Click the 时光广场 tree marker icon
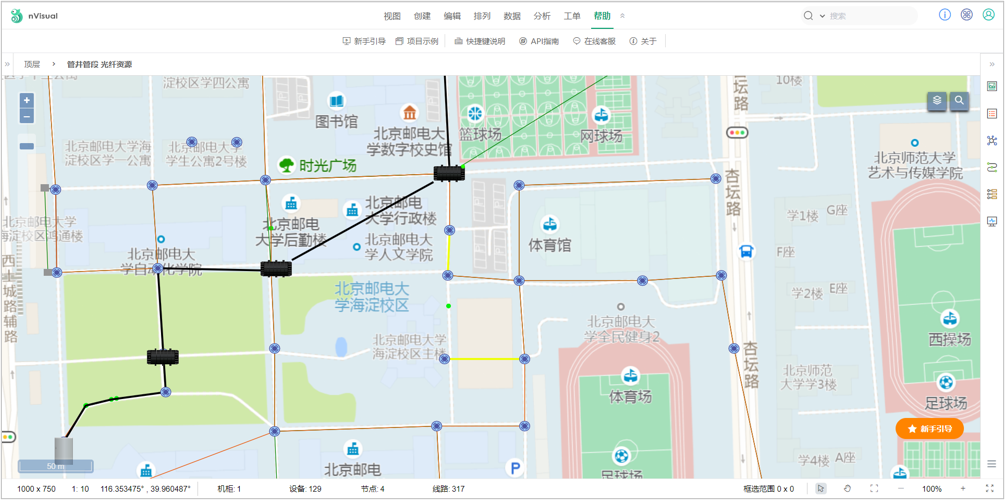The width and height of the screenshot is (1005, 500). click(x=286, y=165)
